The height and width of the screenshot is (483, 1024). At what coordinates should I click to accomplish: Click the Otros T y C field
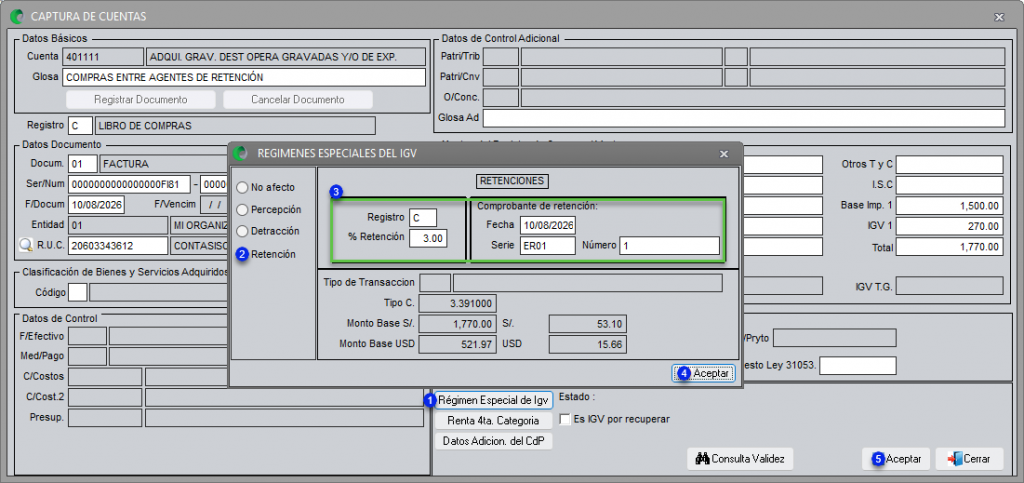pyautogui.click(x=950, y=165)
